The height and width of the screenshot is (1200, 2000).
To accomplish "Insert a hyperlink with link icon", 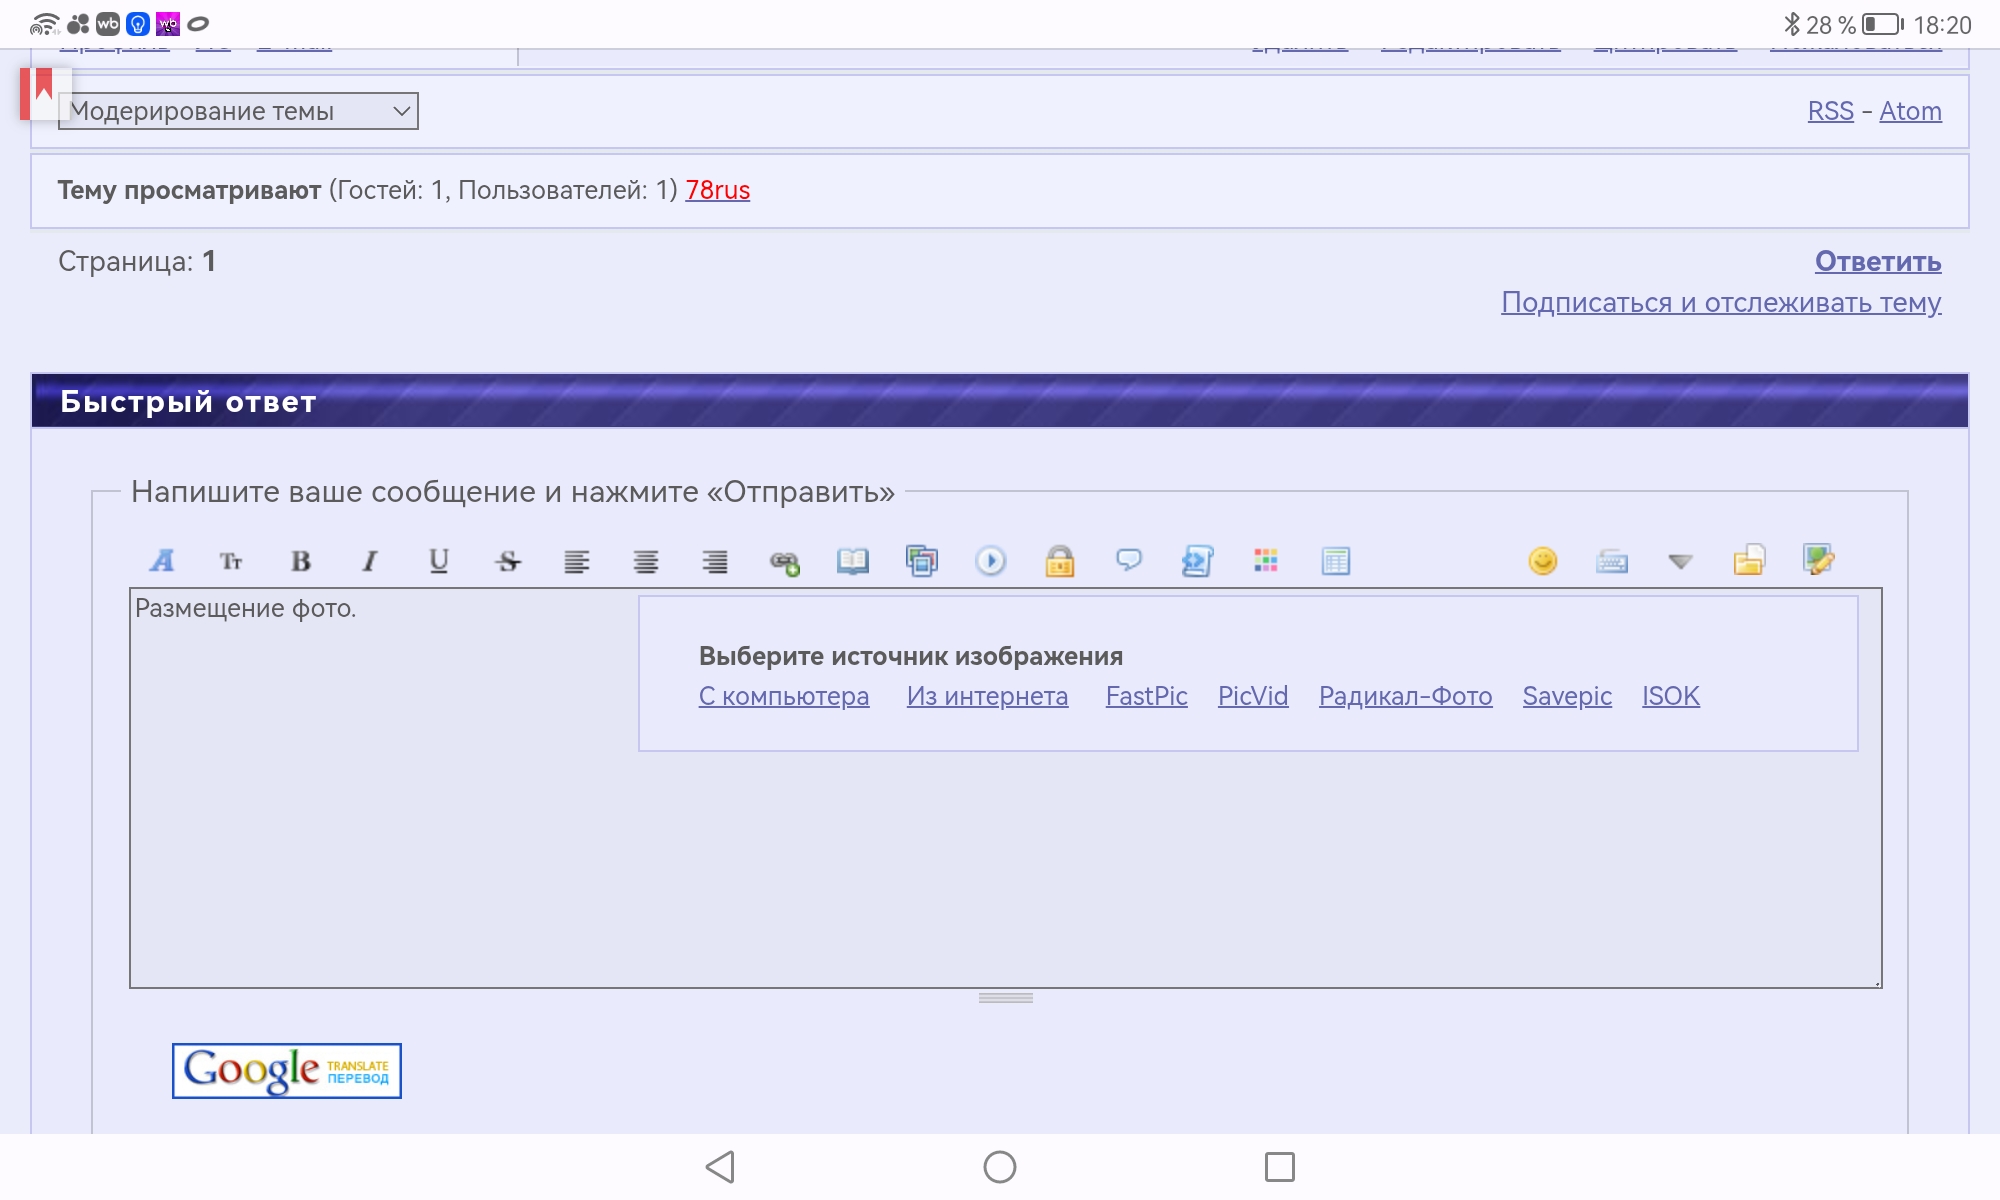I will 784,562.
